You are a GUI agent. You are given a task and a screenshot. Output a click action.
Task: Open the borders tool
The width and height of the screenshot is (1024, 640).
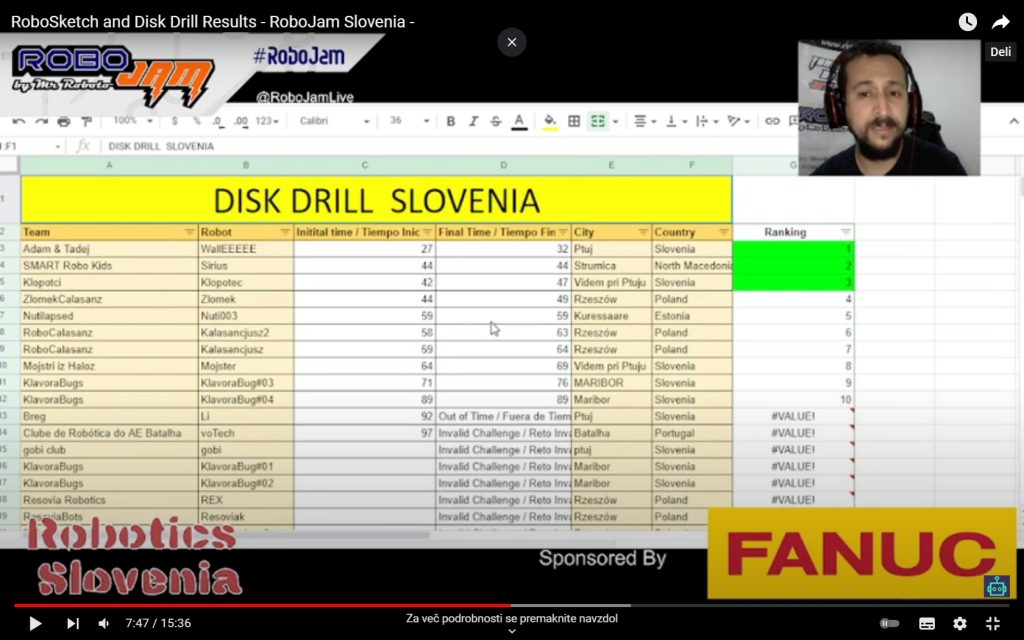pyautogui.click(x=574, y=121)
